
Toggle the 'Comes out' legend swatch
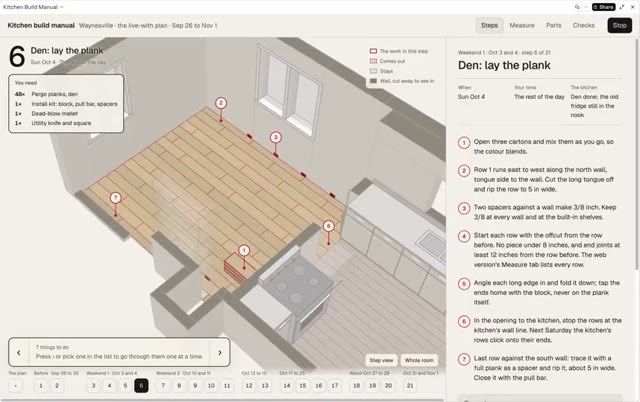373,61
